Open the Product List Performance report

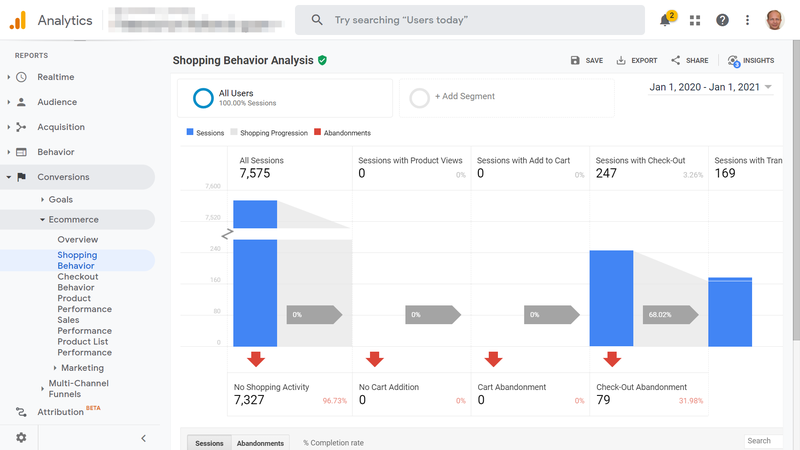point(84,347)
